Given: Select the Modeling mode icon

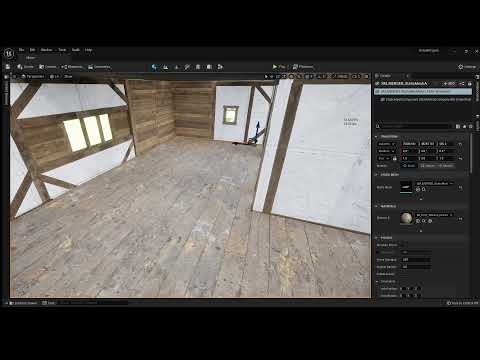Looking at the screenshot, I should coord(198,67).
